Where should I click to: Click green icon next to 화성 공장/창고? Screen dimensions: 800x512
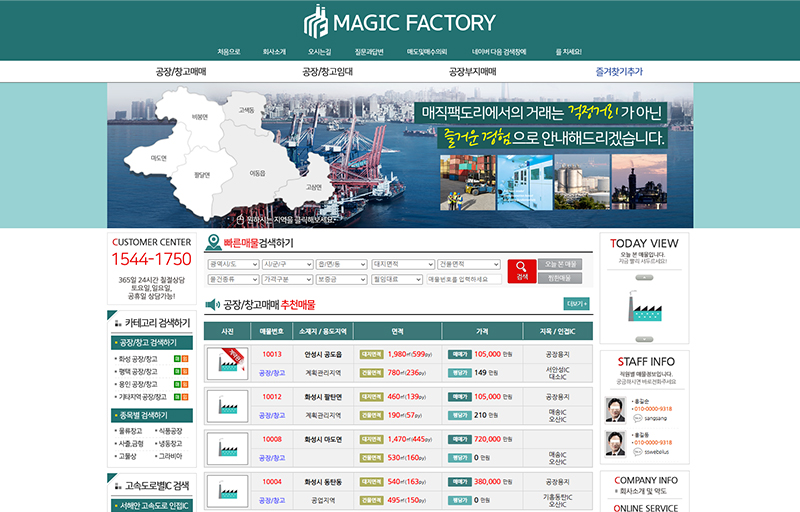tap(177, 359)
